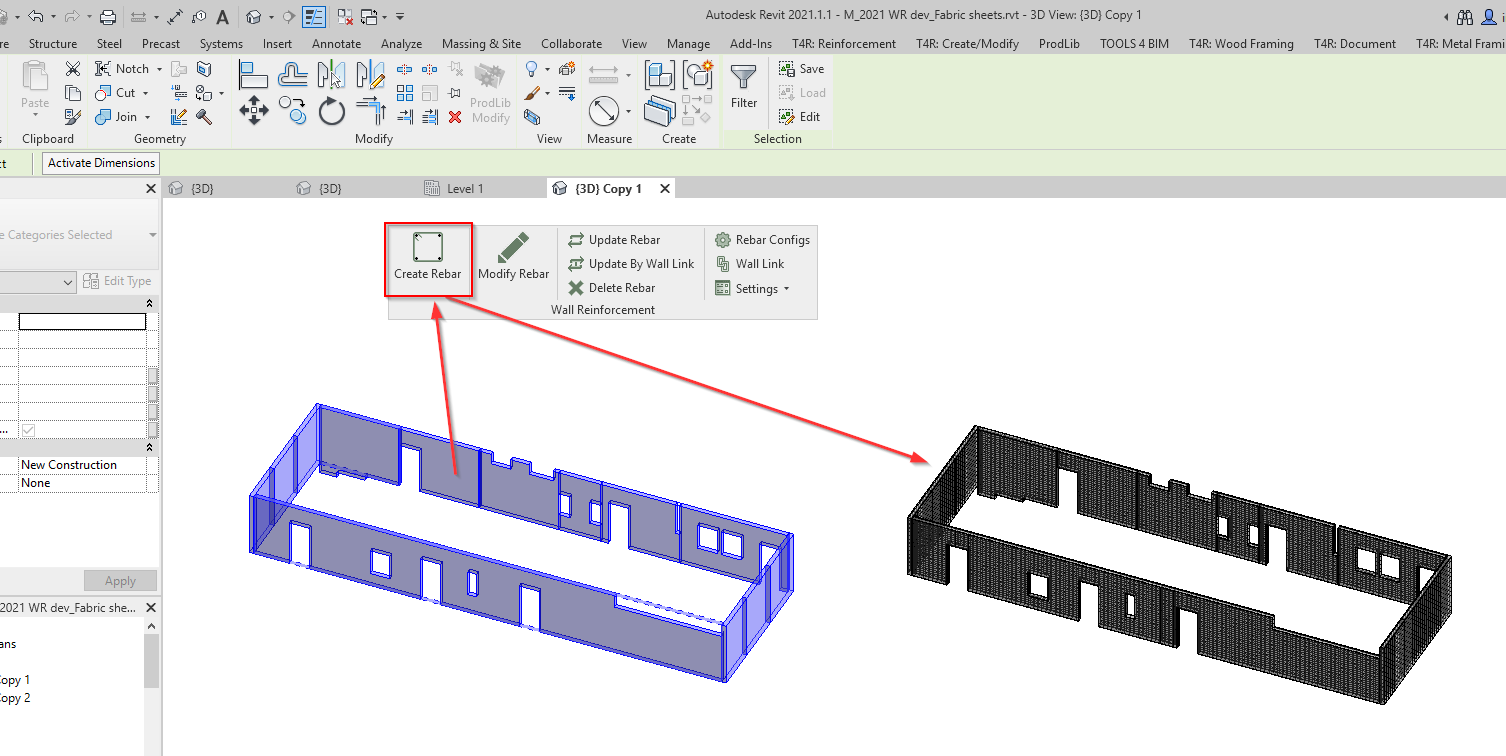Select the Copy tool with circles icon

pos(293,110)
